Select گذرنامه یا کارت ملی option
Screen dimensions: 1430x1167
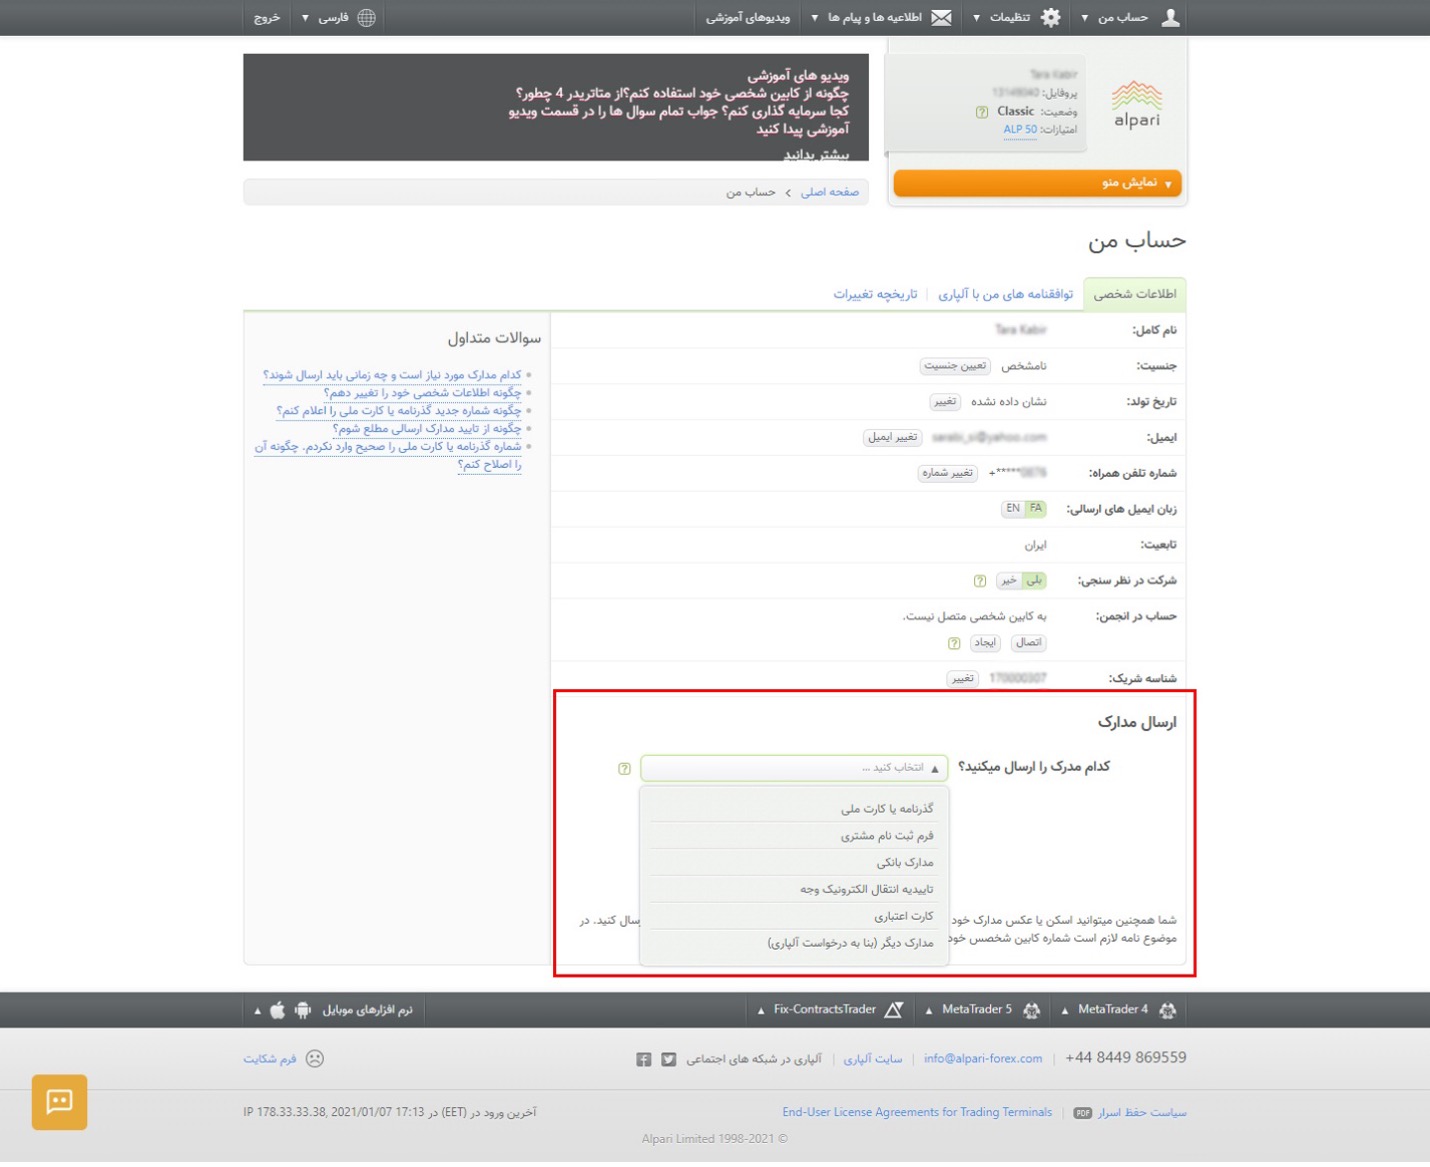pos(794,808)
